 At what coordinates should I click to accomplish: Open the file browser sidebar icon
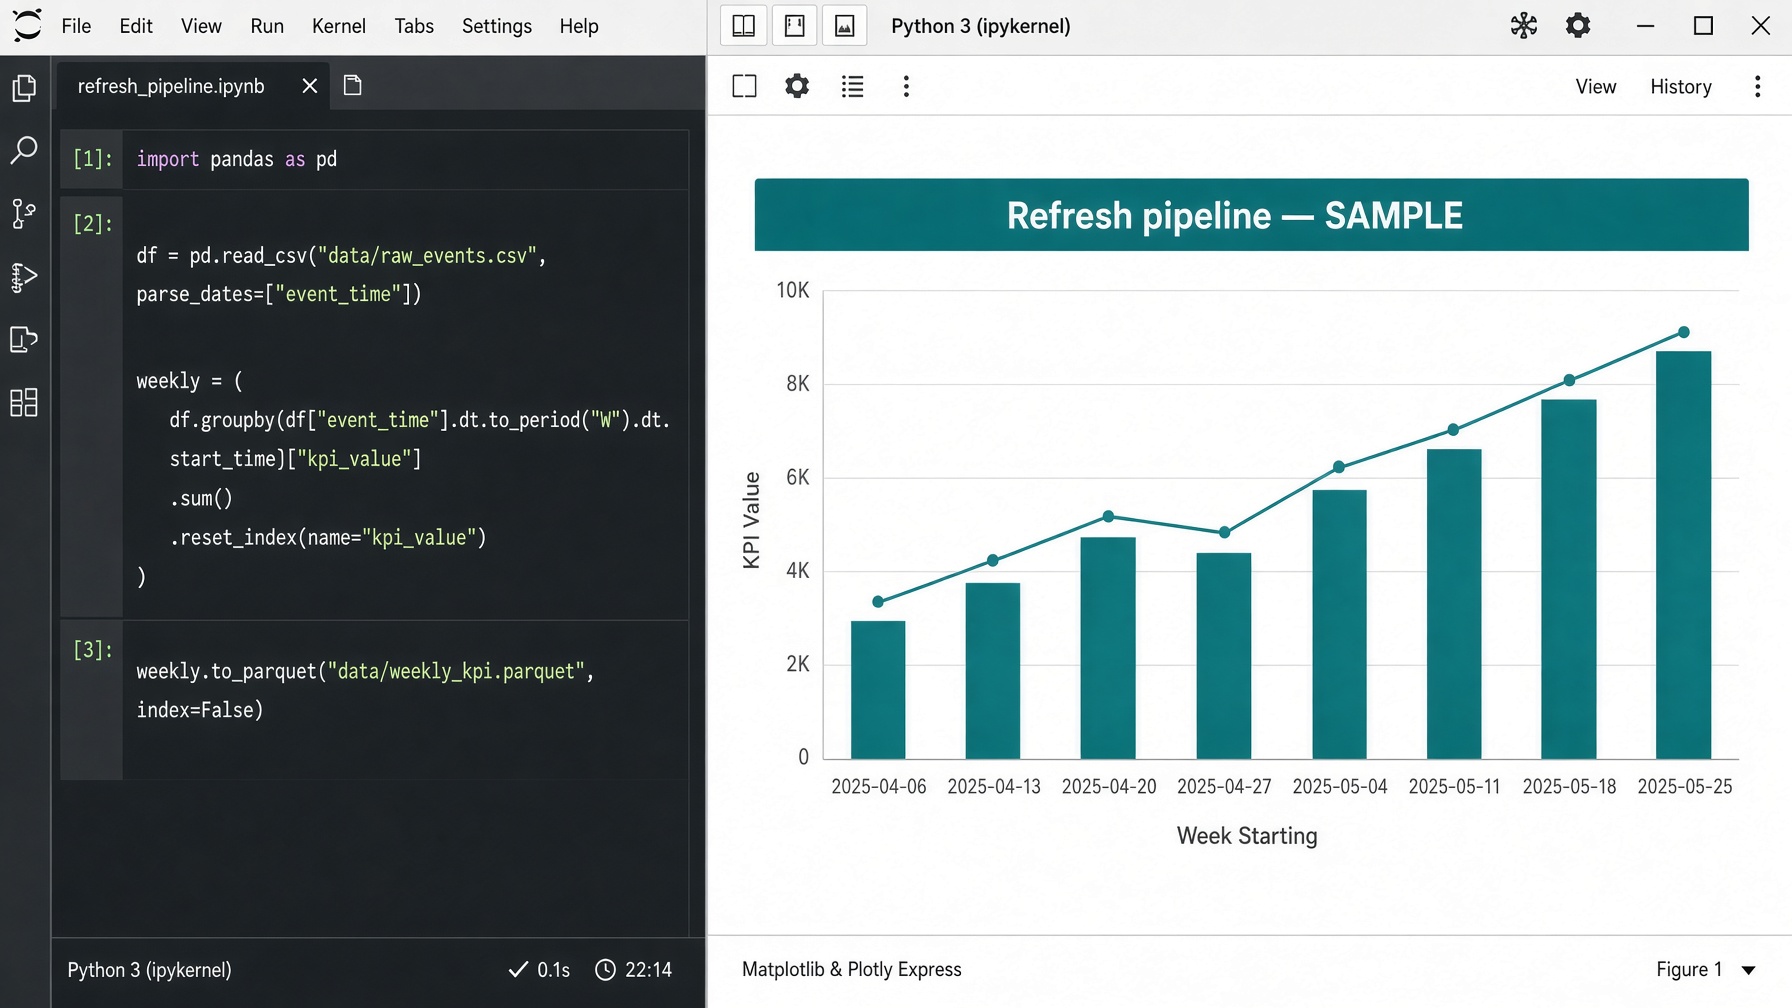click(x=24, y=88)
